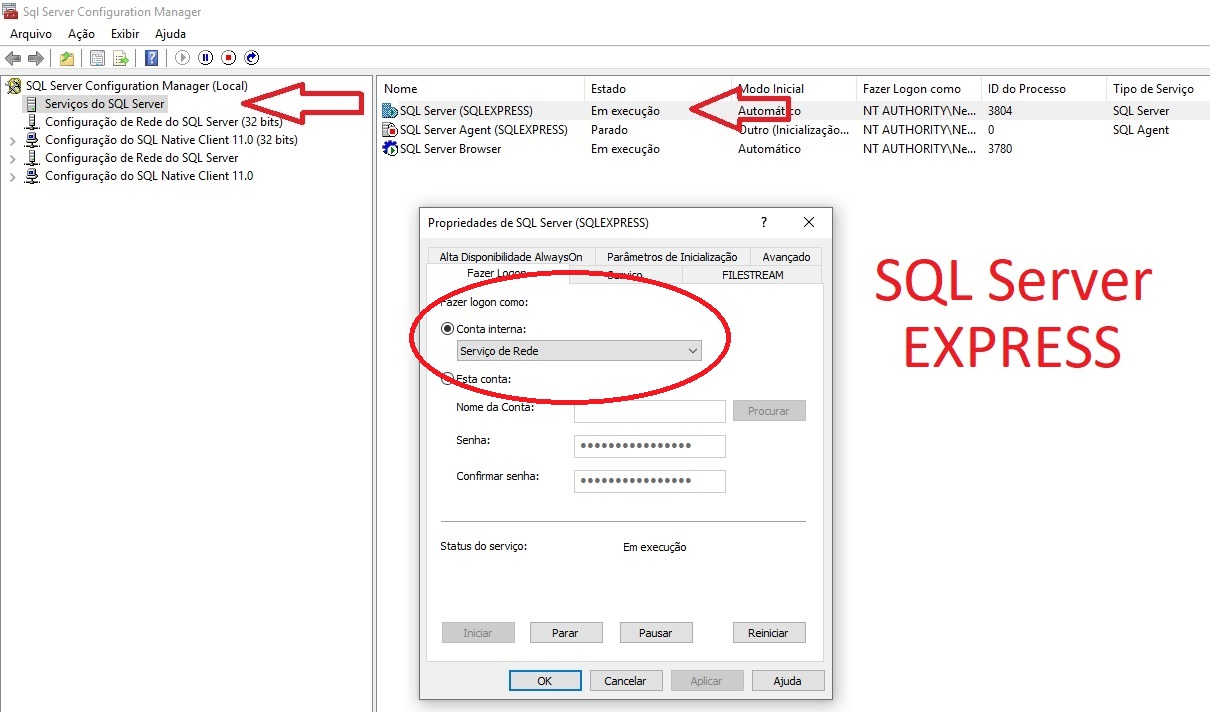Click the Cancelar button
This screenshot has width=1210, height=712.
[625, 680]
